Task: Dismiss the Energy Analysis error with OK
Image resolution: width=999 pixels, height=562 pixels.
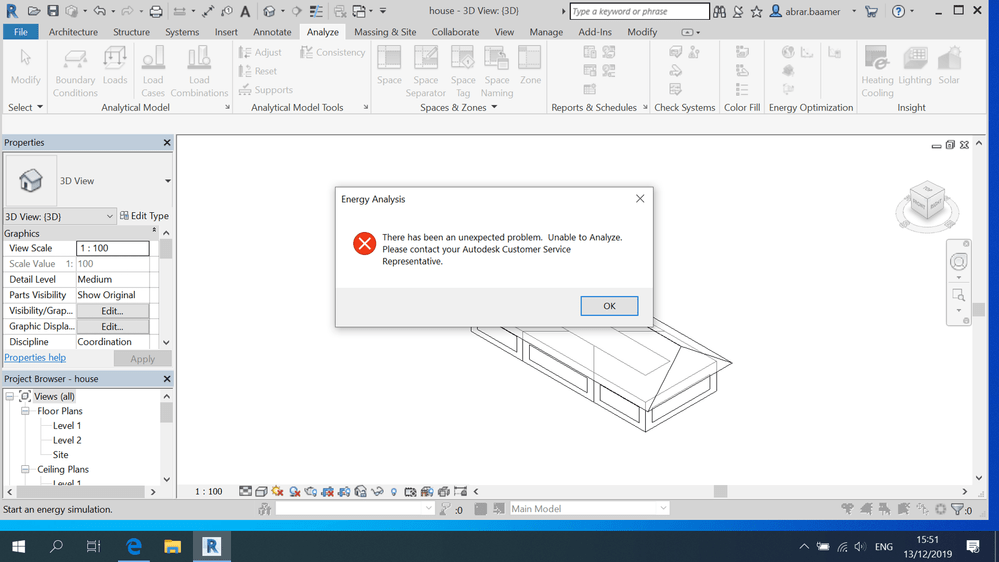Action: tap(609, 306)
